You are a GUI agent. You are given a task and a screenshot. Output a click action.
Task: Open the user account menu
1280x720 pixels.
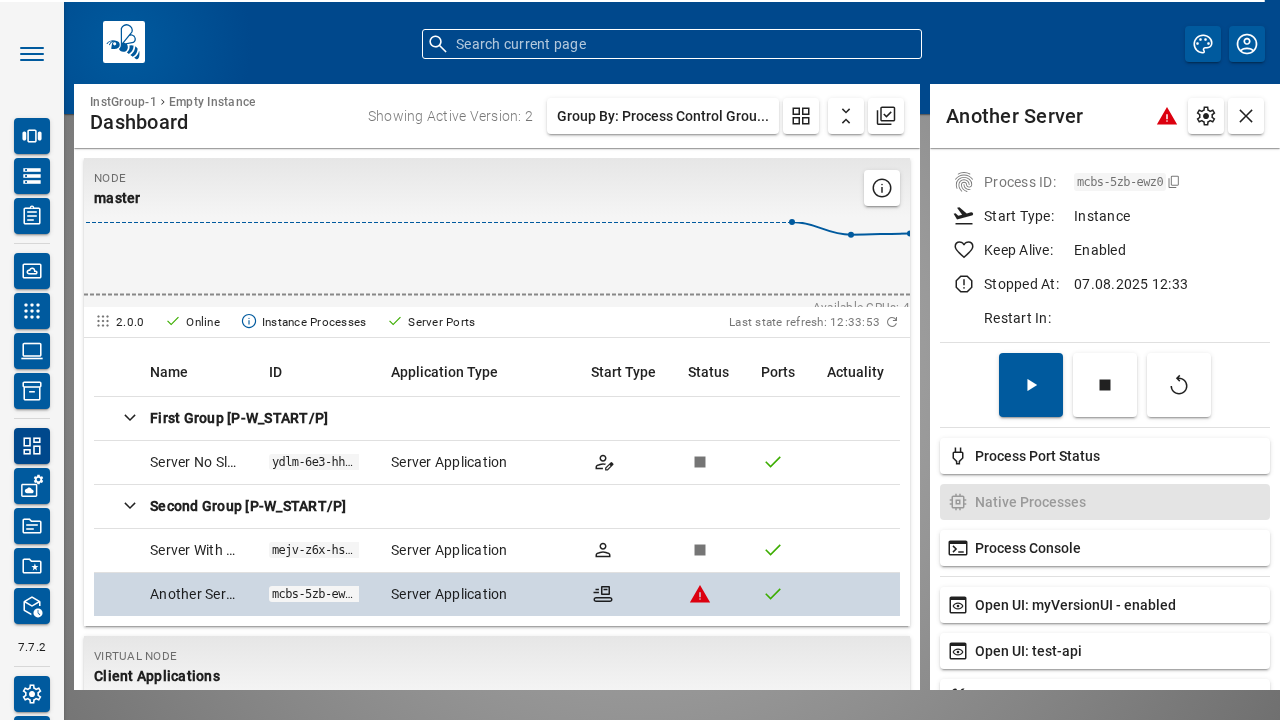(x=1247, y=44)
